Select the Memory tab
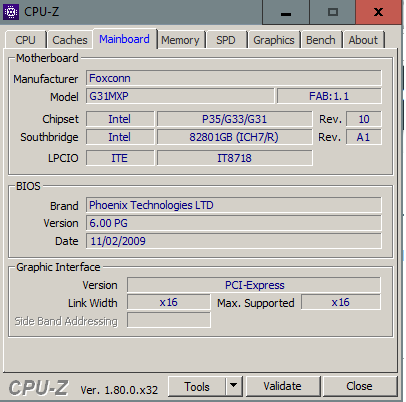The height and width of the screenshot is (402, 406). [x=180, y=40]
